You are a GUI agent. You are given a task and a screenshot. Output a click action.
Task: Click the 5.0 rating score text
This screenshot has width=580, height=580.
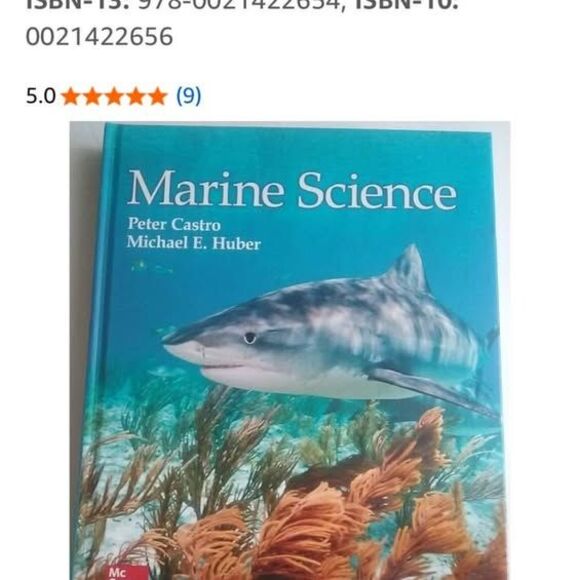[x=41, y=96]
